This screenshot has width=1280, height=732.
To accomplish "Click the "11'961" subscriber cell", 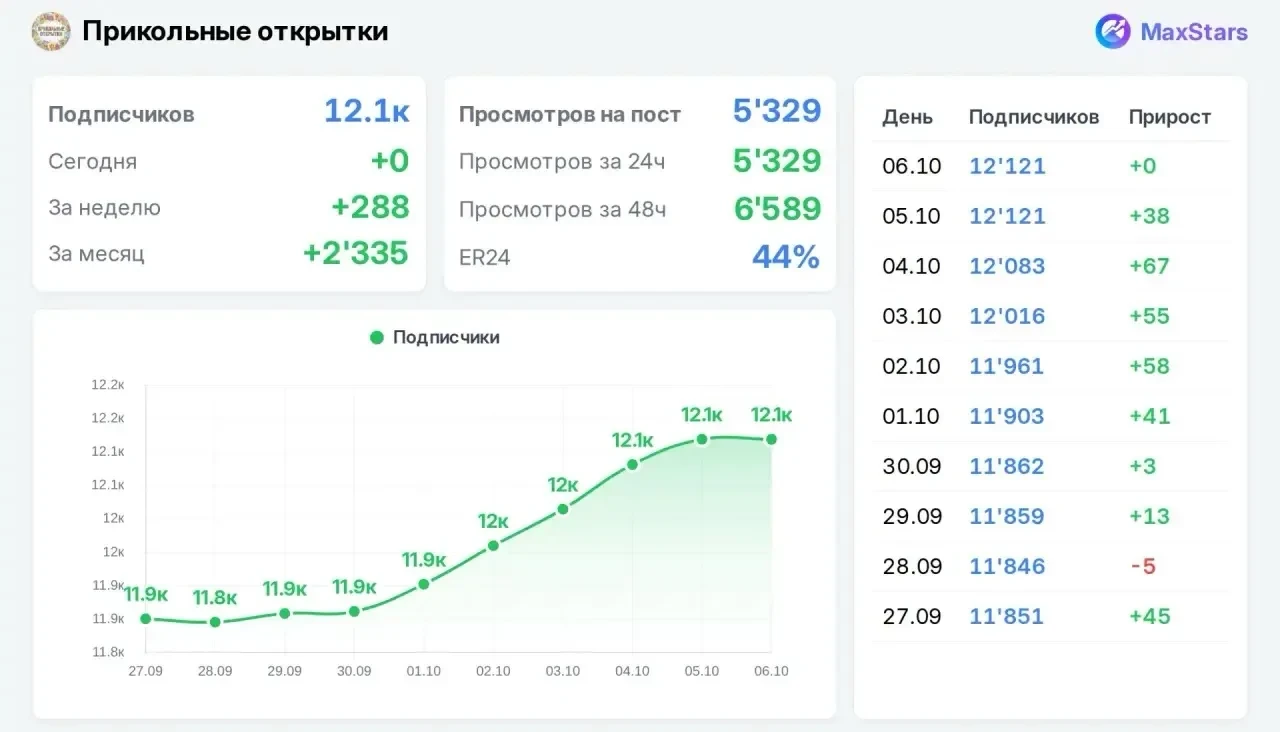I will point(1006,366).
